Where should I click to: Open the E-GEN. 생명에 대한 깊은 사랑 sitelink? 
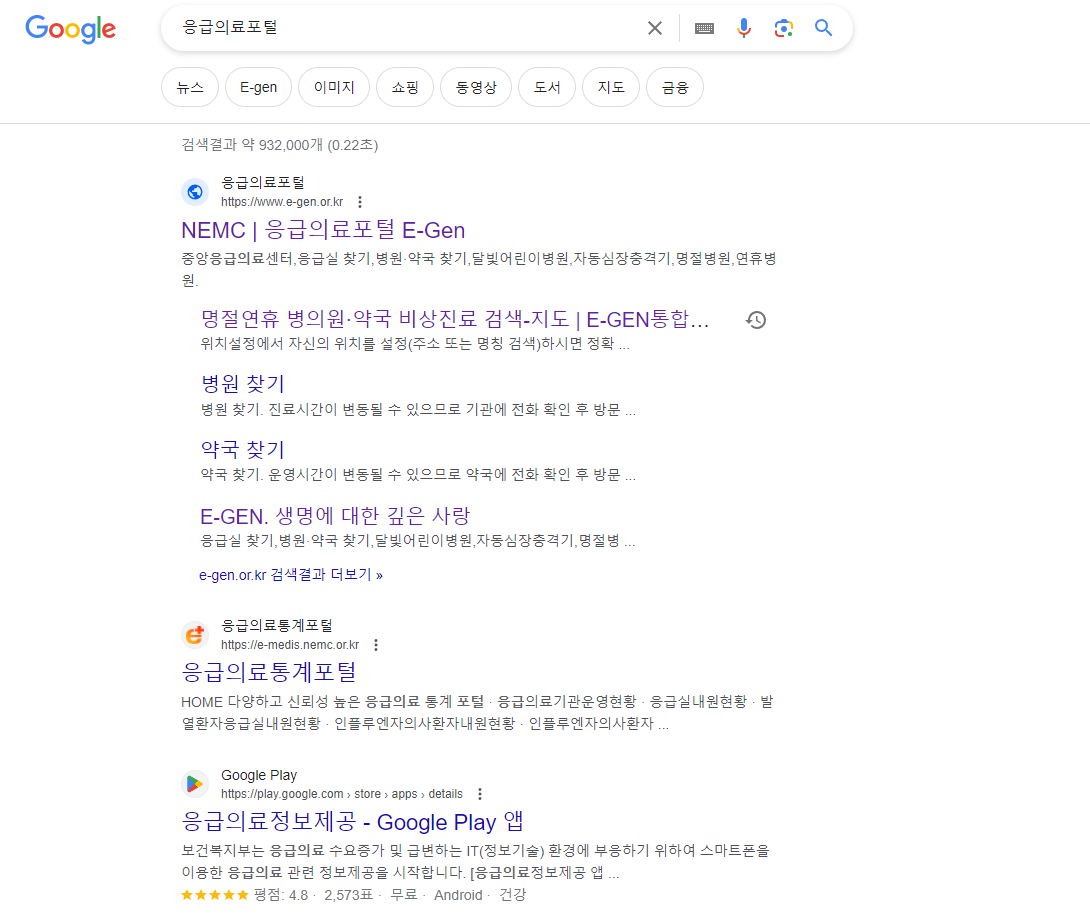335,516
